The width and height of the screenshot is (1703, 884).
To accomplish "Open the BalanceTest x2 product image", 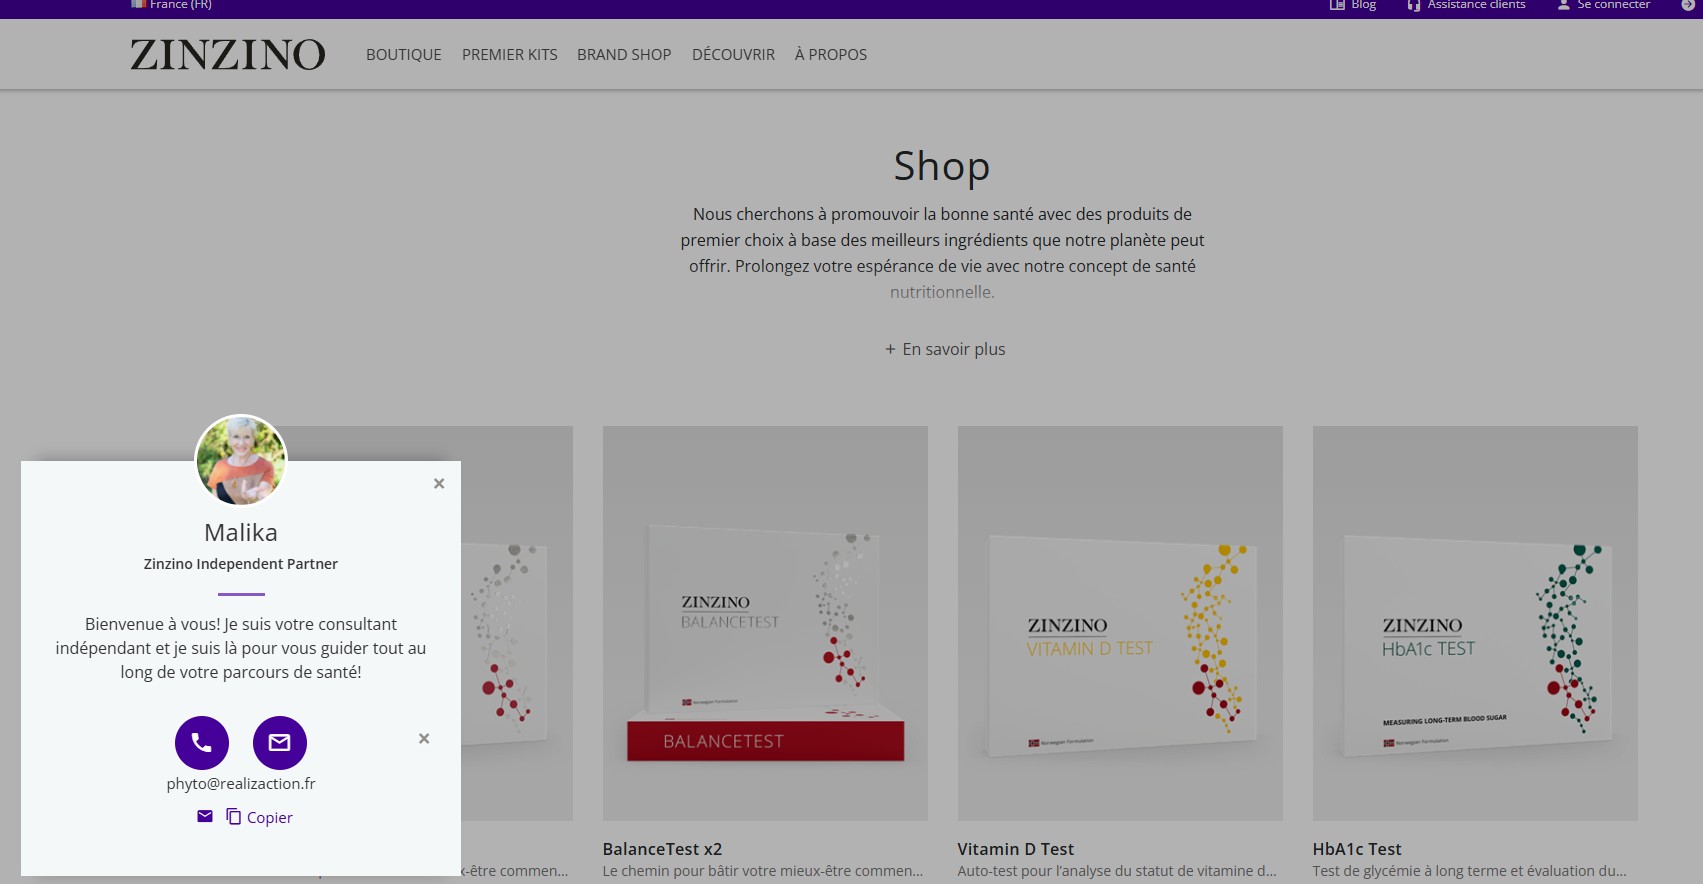I will (765, 623).
